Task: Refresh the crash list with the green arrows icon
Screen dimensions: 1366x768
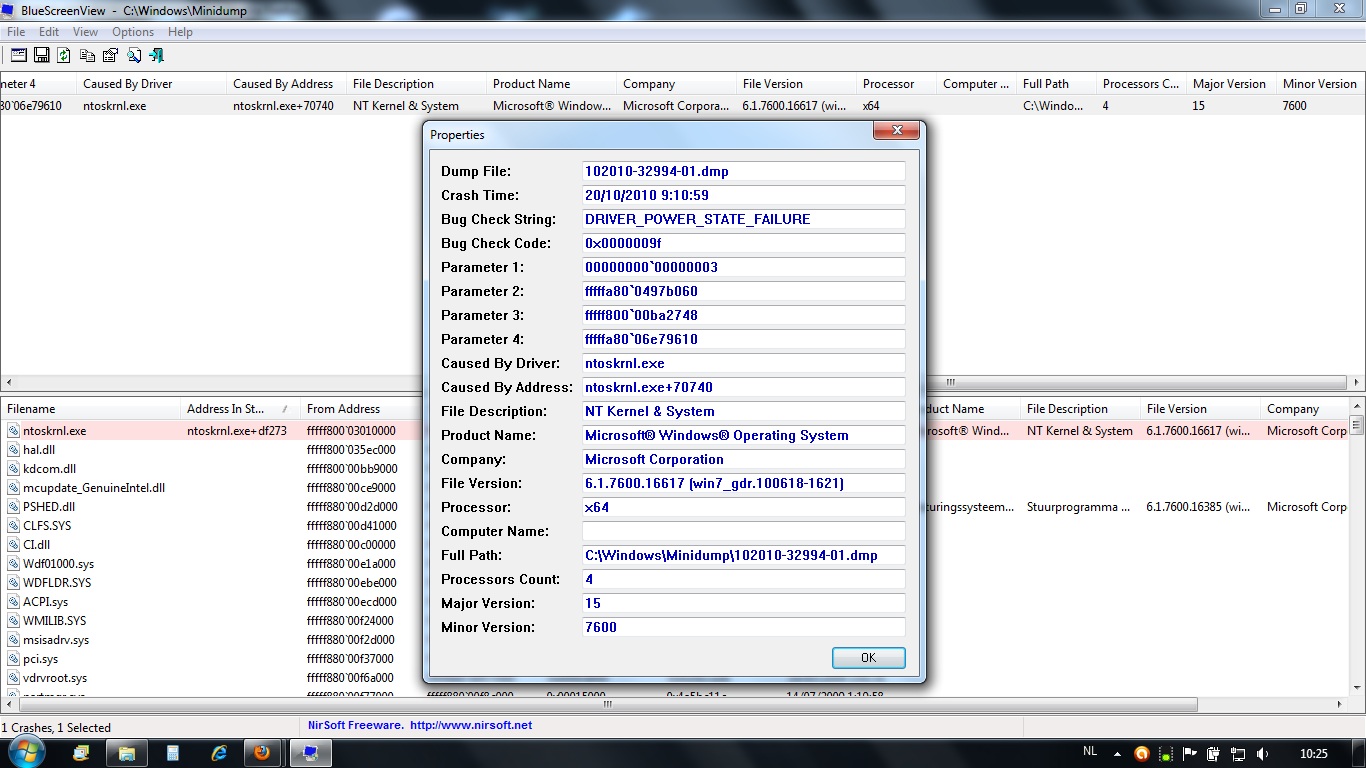Action: click(x=64, y=55)
